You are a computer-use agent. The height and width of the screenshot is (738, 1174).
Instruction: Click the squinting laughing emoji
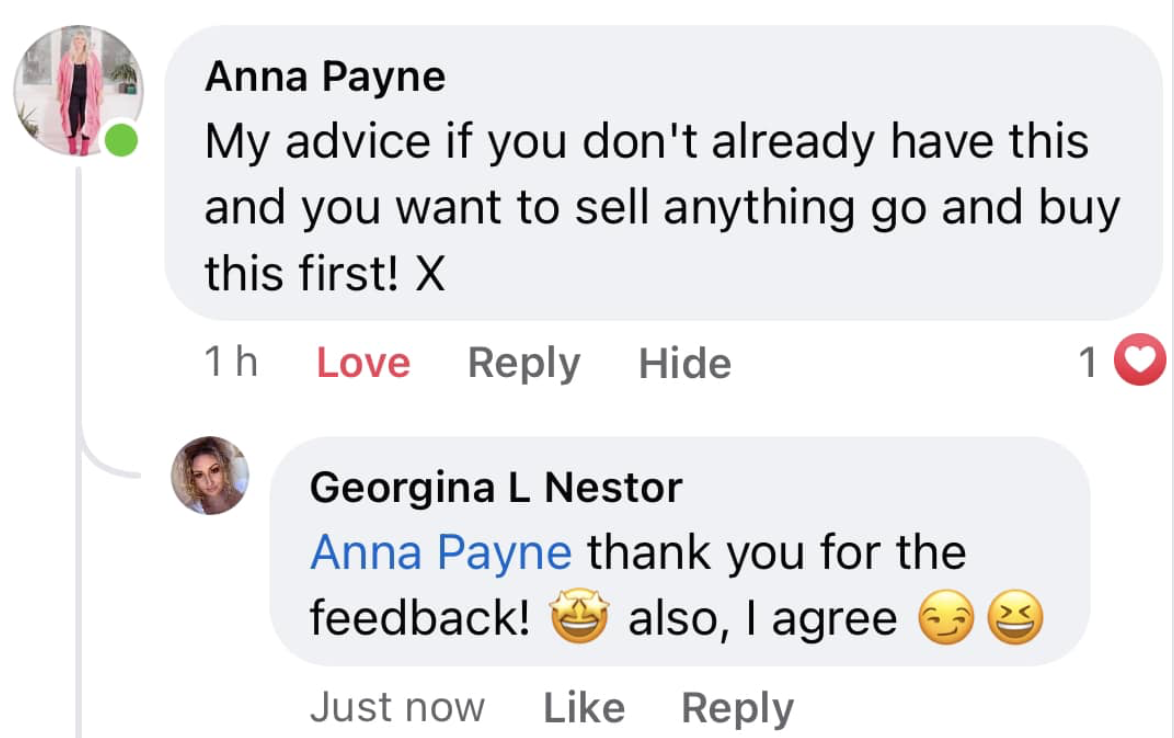click(x=1015, y=620)
